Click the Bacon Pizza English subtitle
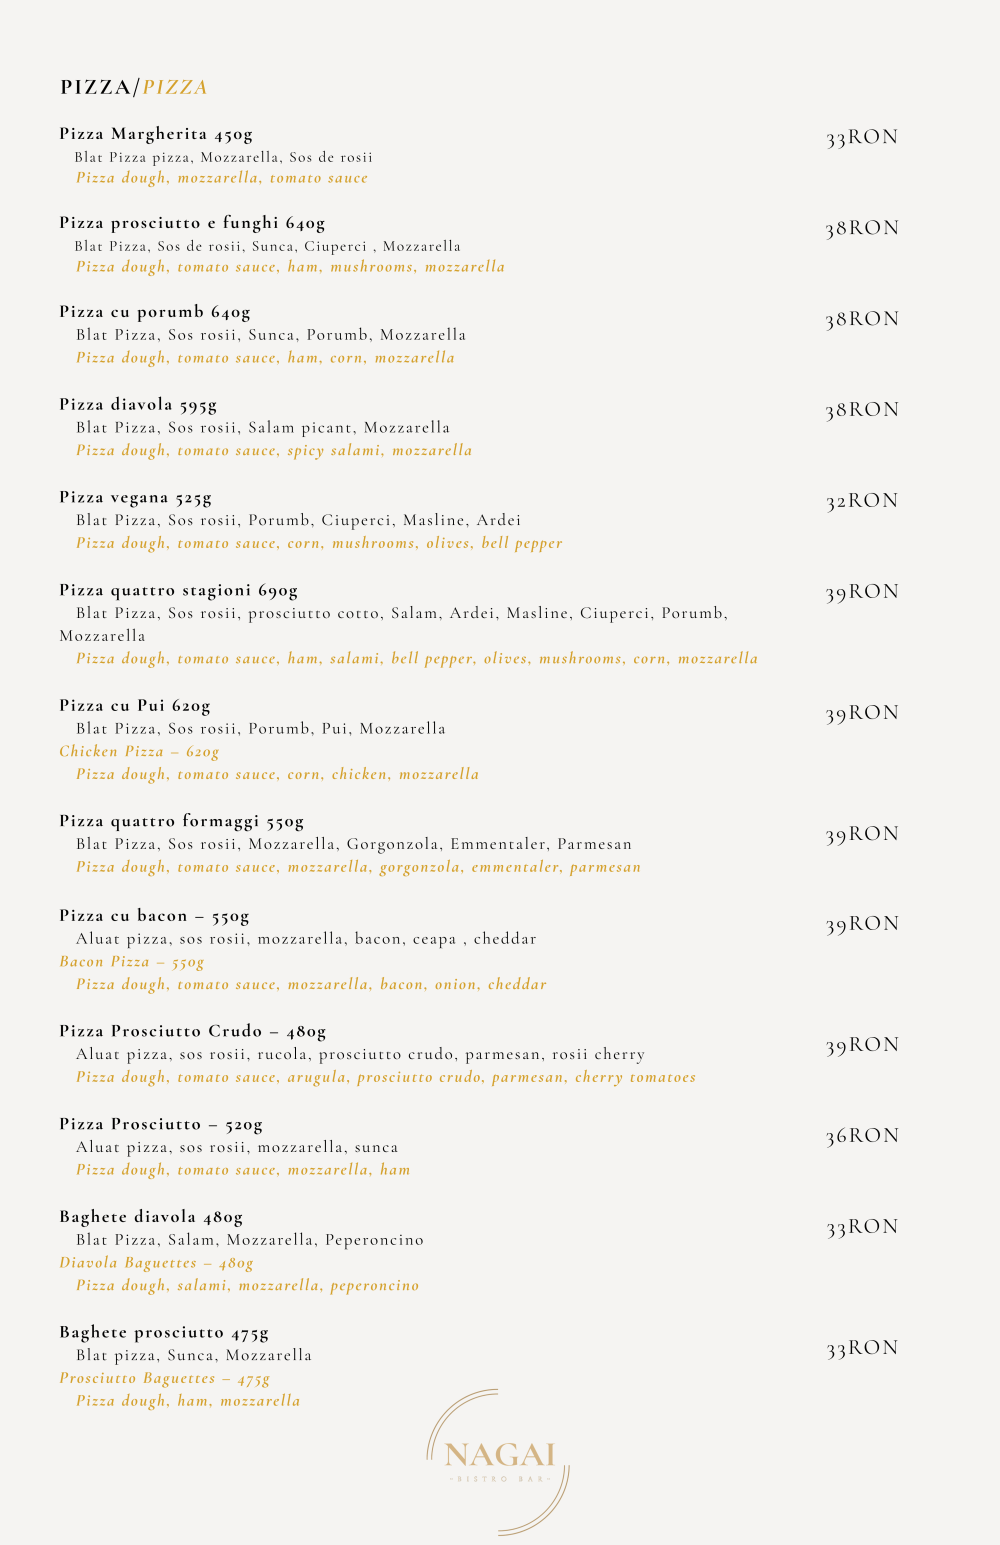The image size is (1000, 1545). click(132, 962)
